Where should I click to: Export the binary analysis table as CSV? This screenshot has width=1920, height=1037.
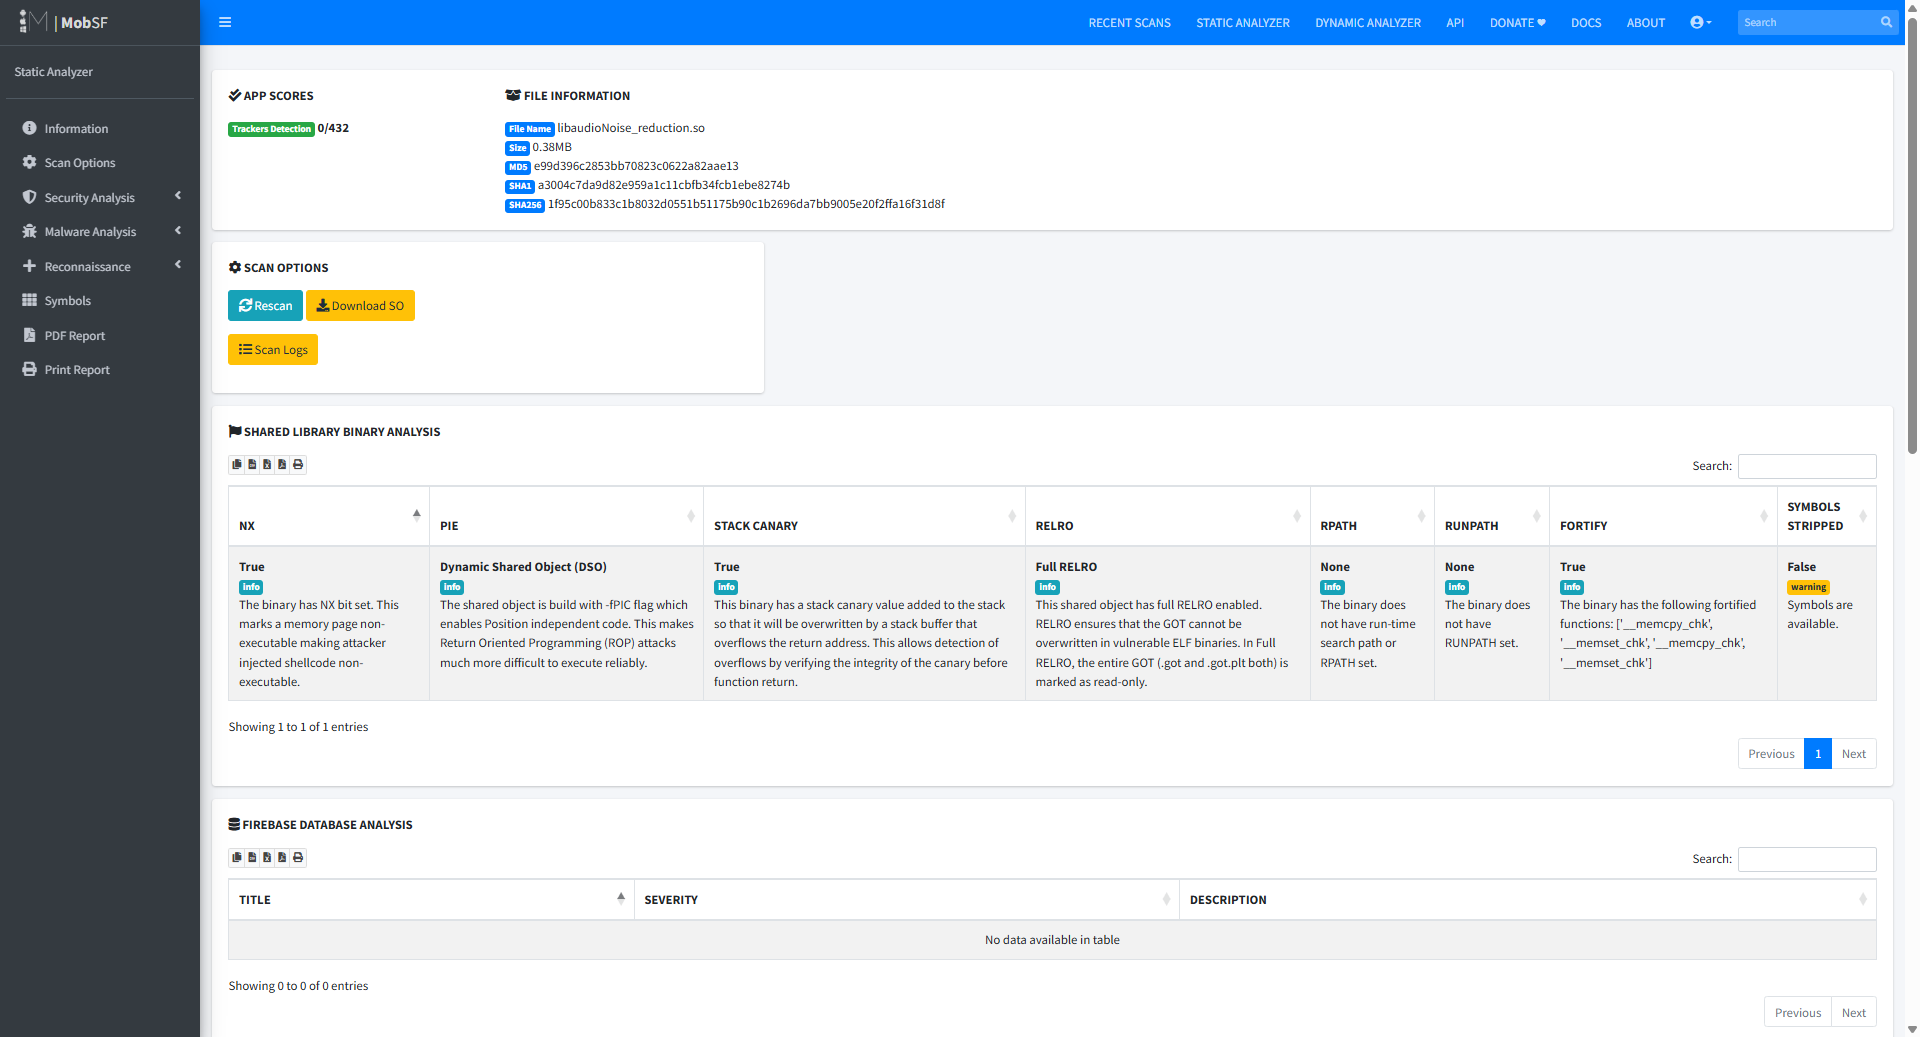click(x=252, y=465)
